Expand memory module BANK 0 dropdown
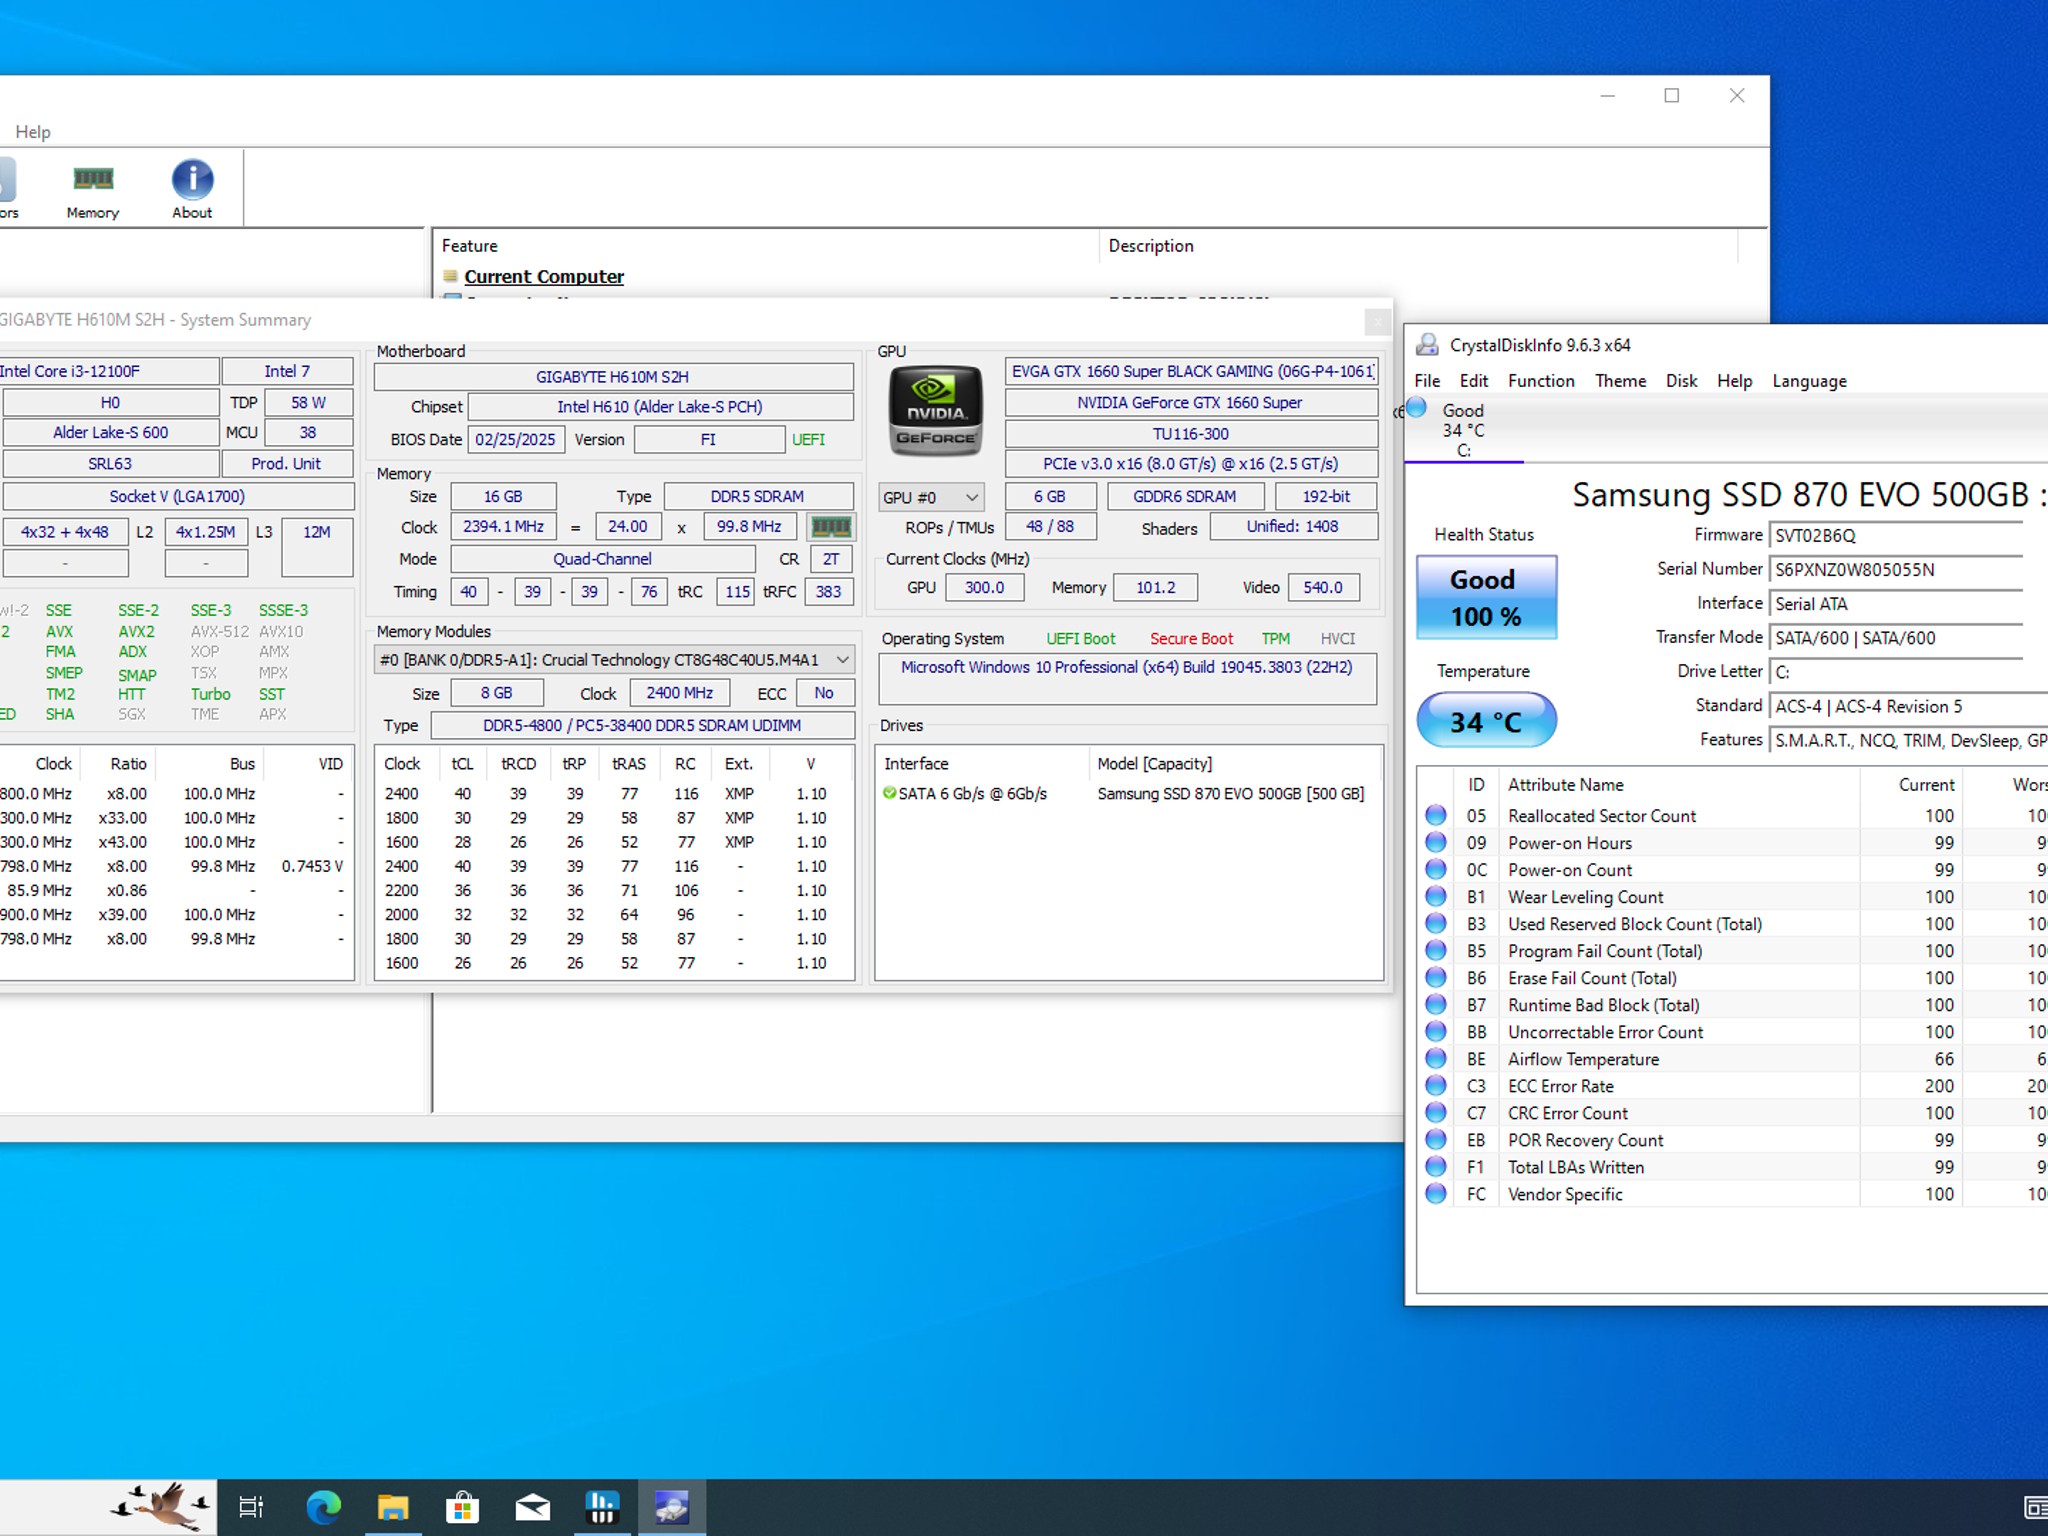 pos(614,660)
